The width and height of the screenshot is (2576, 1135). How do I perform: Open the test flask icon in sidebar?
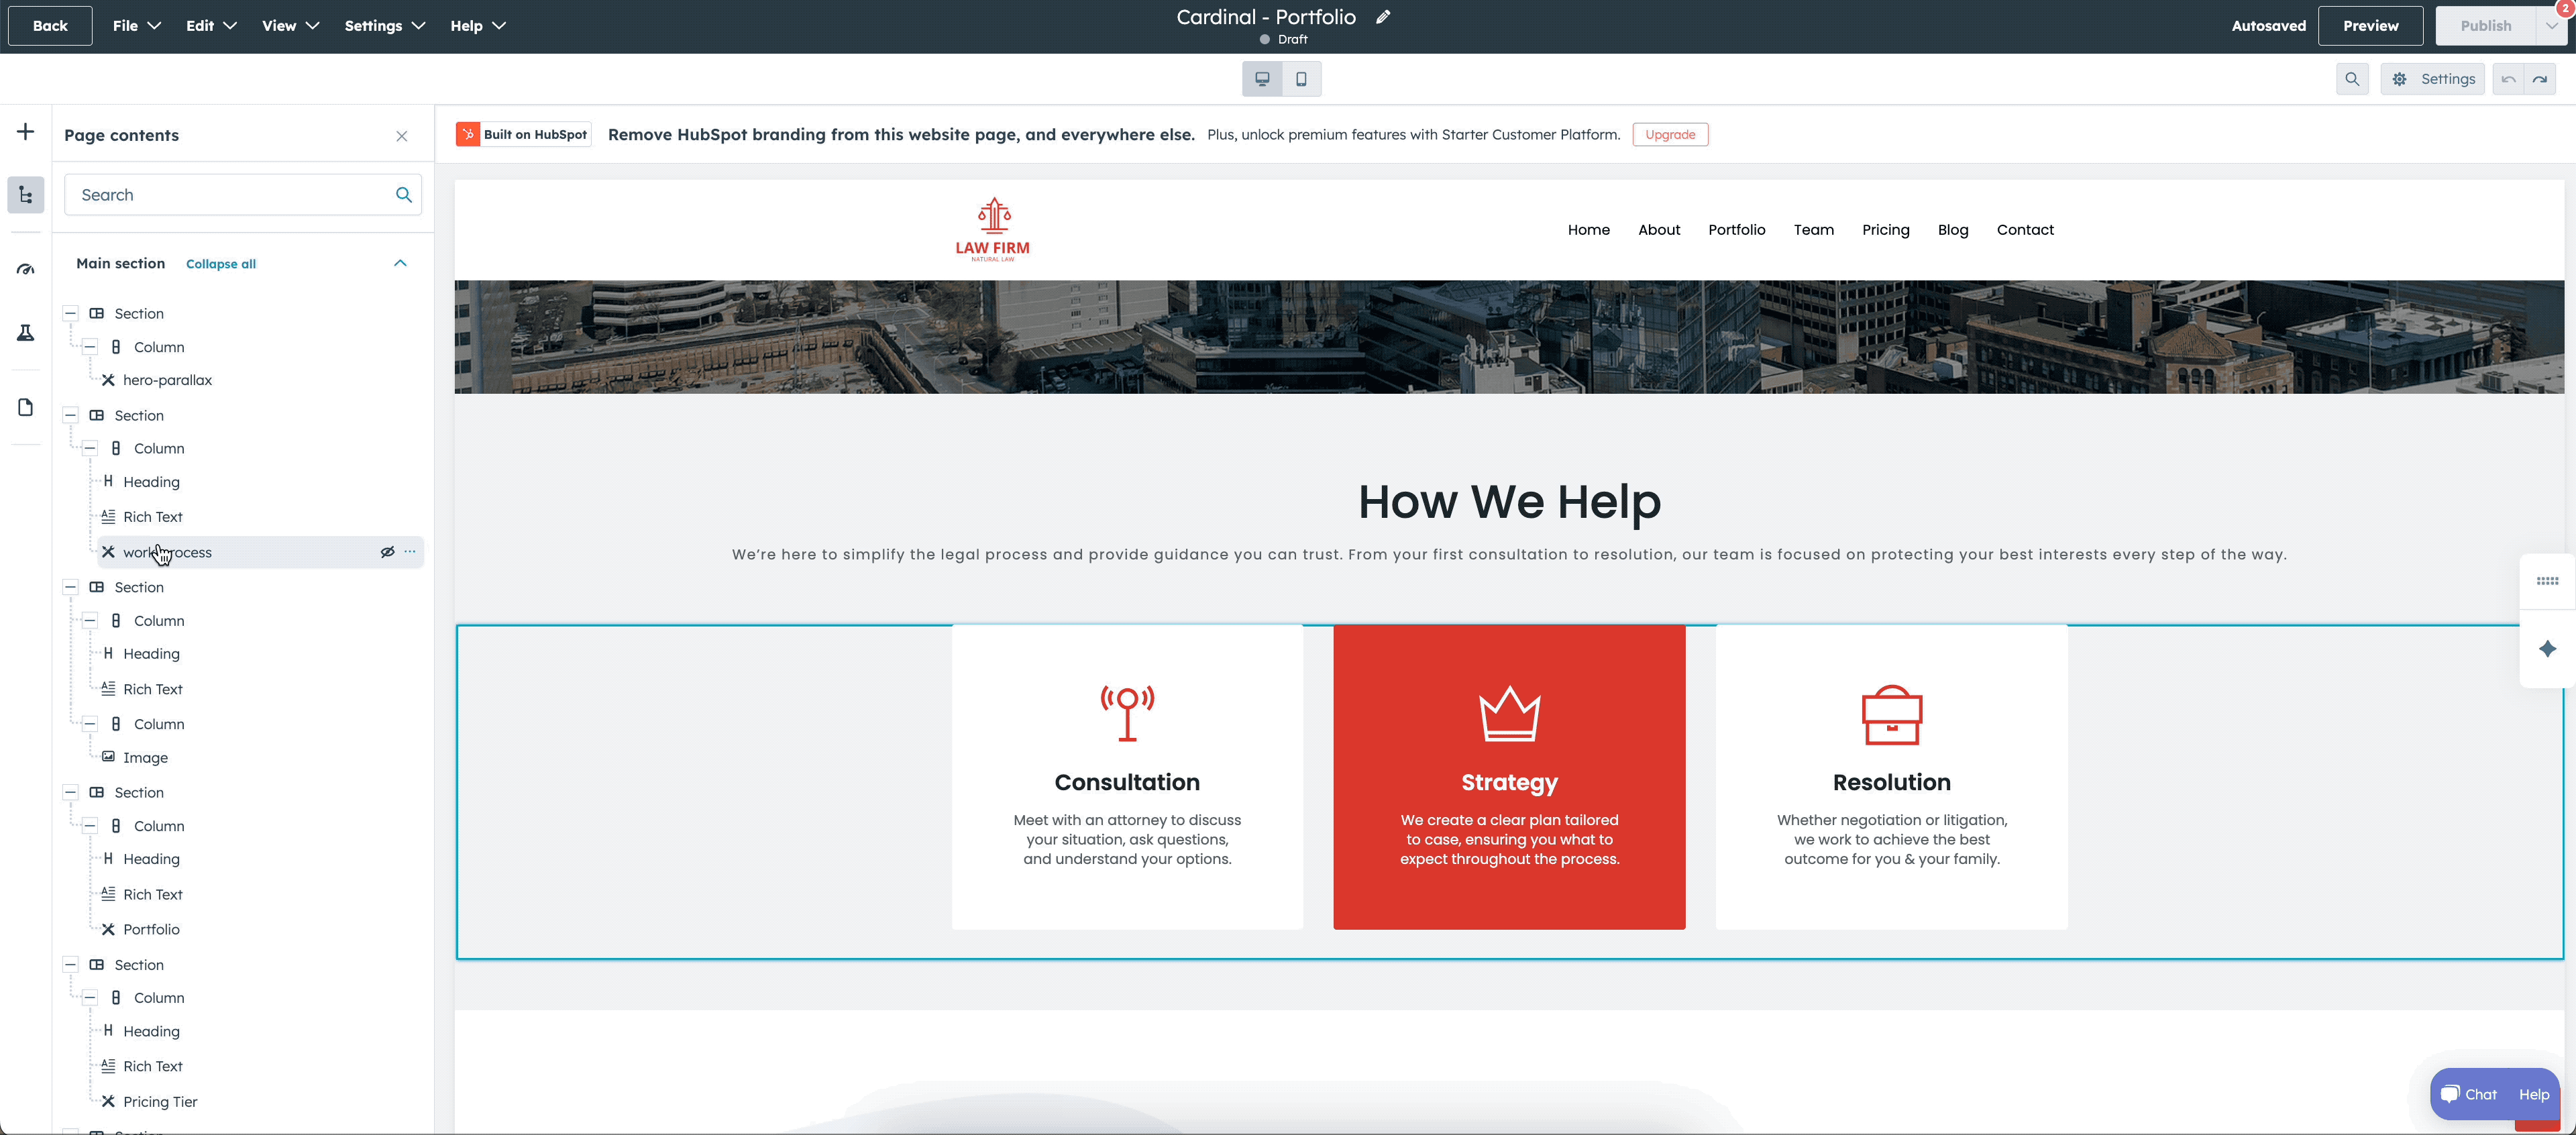tap(25, 333)
